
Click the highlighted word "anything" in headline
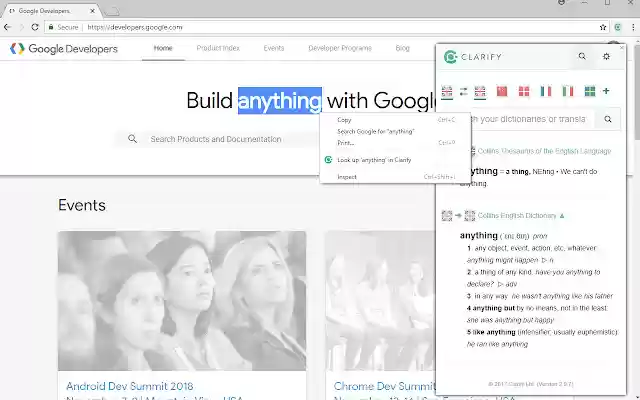point(280,101)
